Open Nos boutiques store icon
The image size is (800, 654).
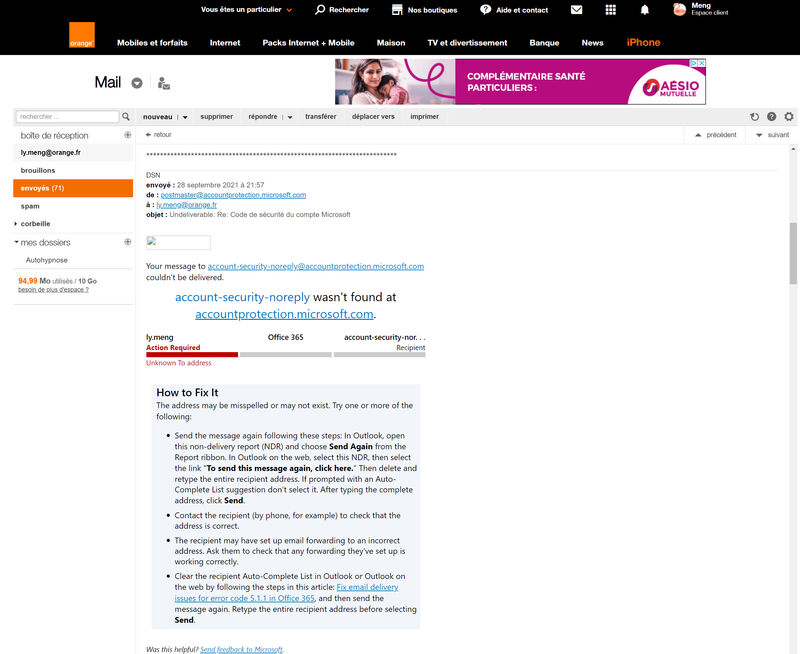tap(397, 10)
